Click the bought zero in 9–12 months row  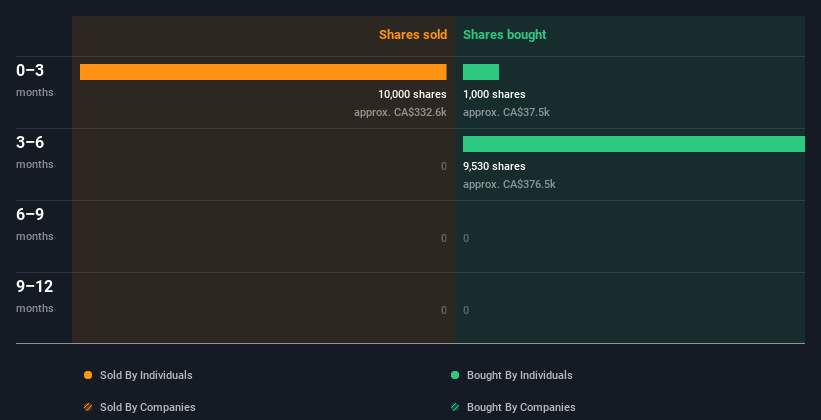pos(466,310)
